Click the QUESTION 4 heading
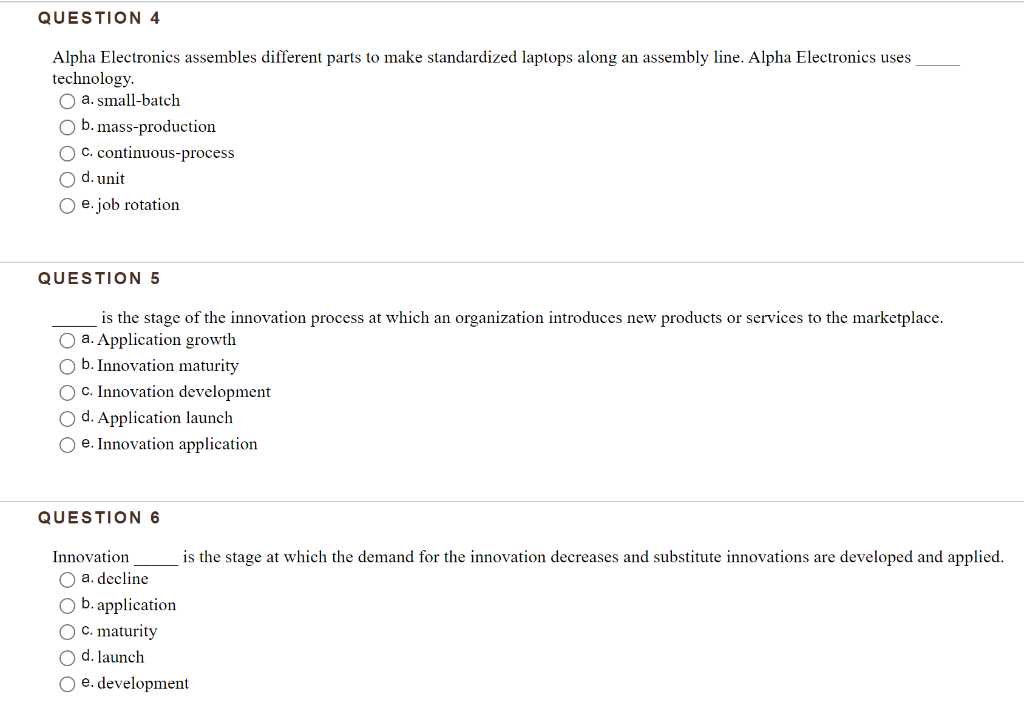 99,17
